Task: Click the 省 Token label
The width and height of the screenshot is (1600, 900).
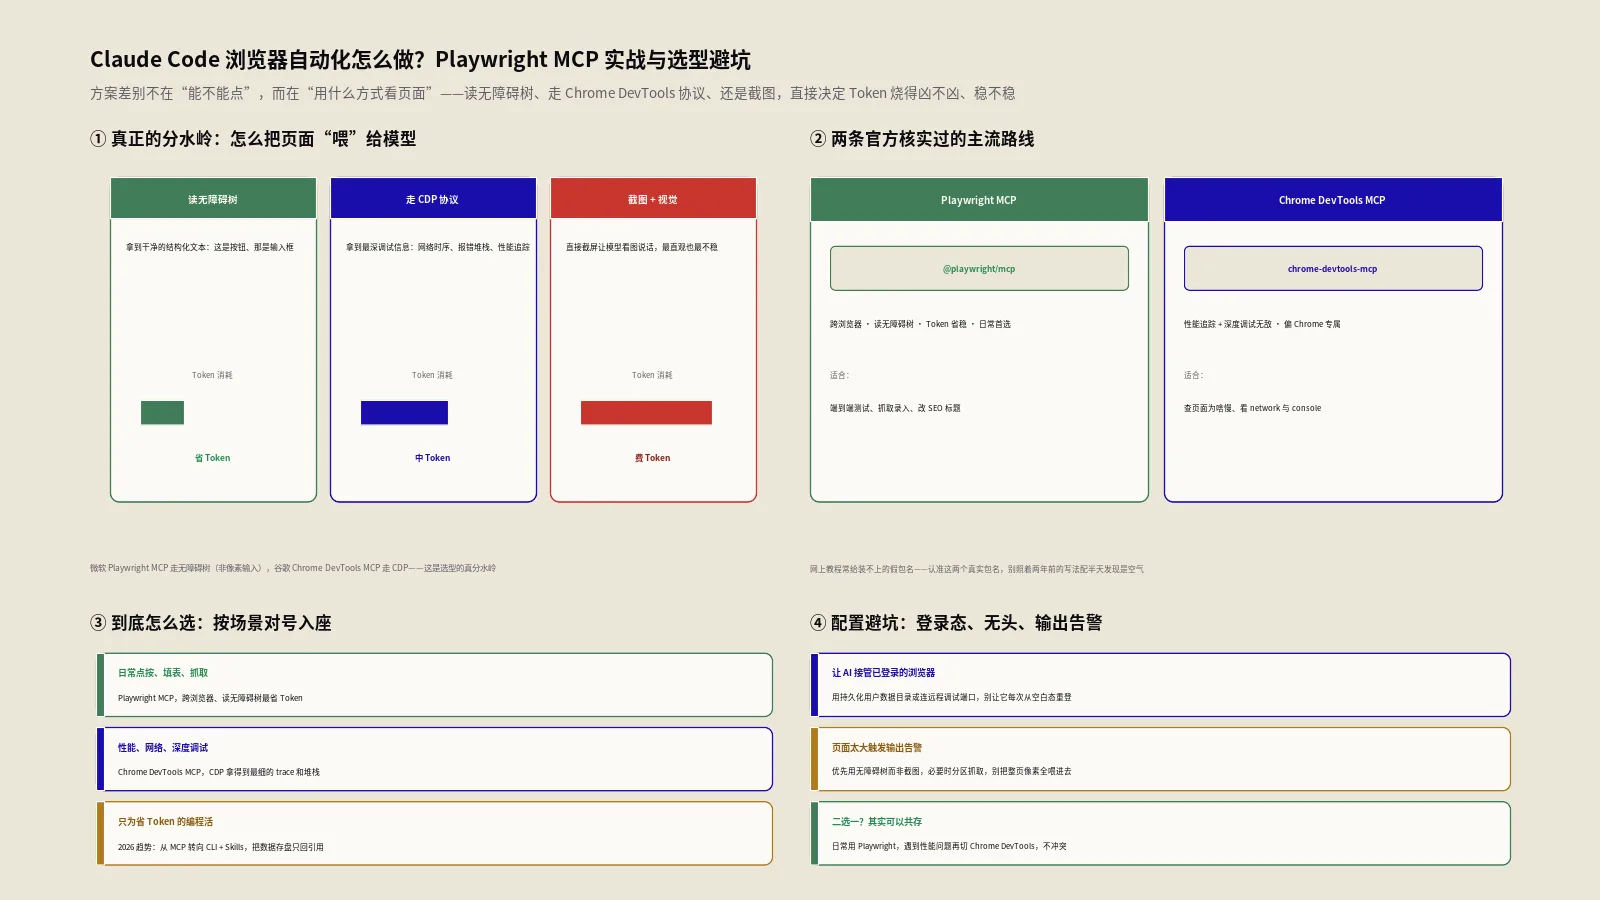Action: coord(212,458)
